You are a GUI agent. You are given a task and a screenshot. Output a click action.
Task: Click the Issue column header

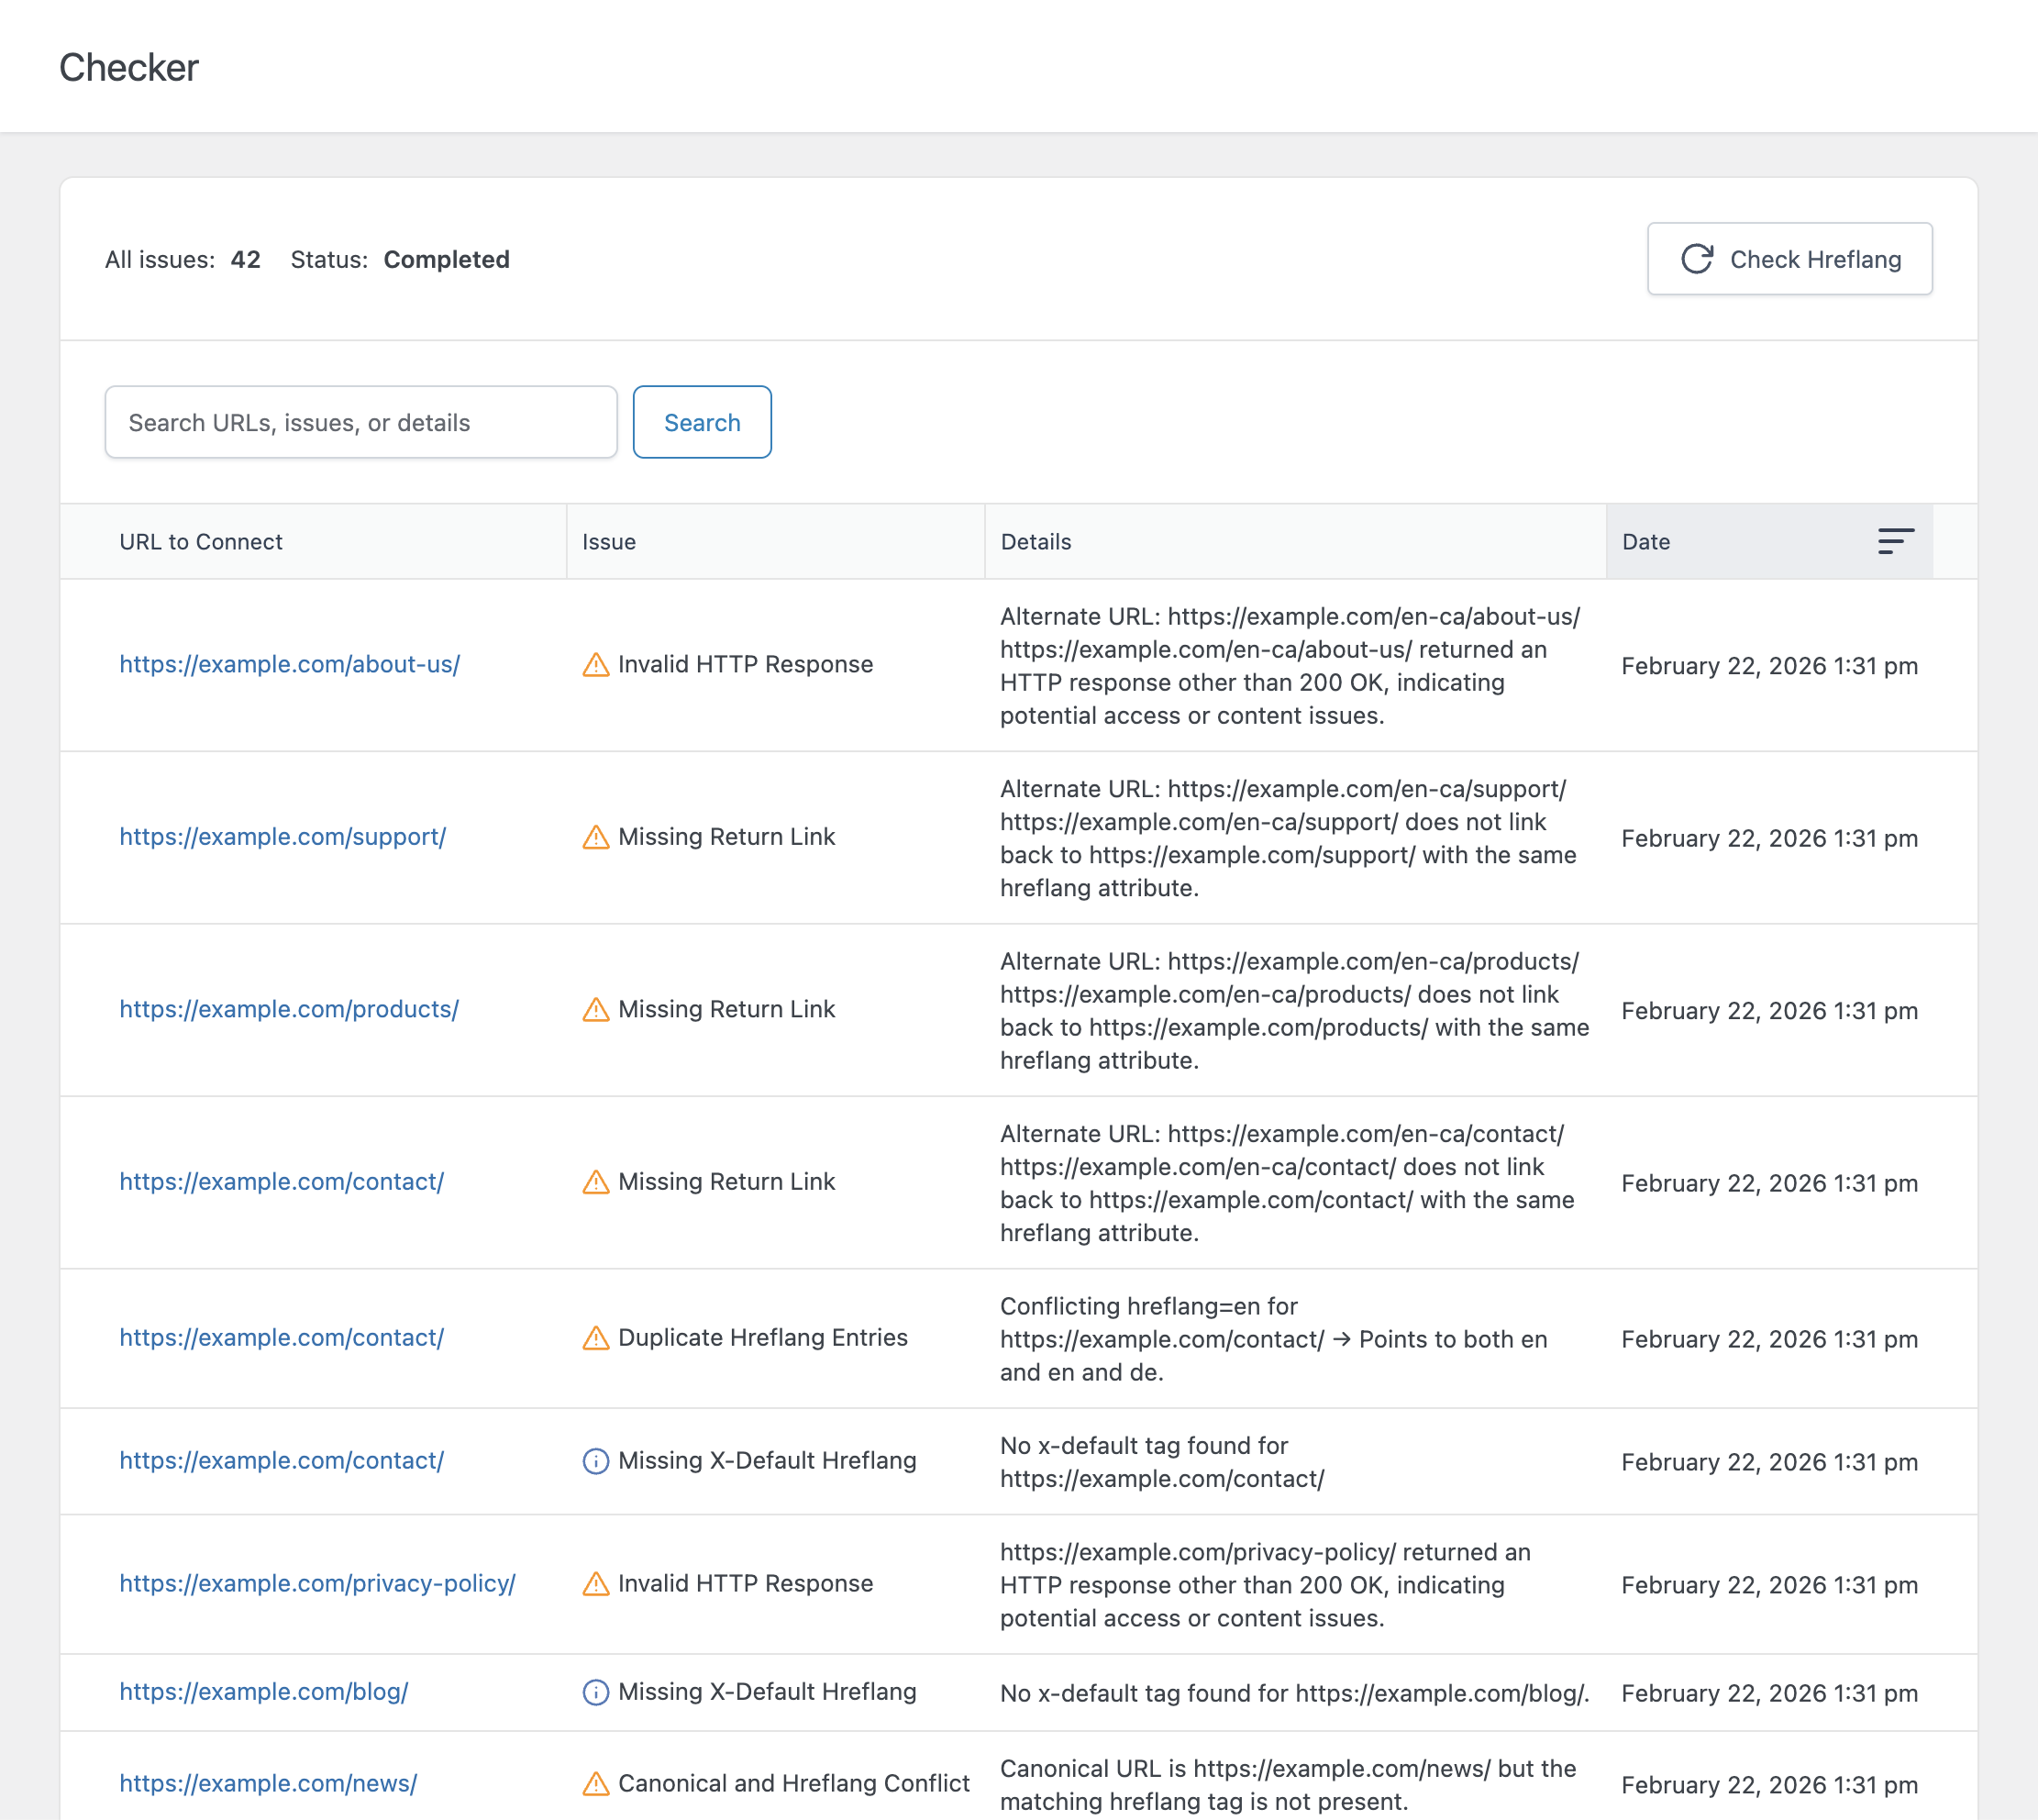coord(609,541)
